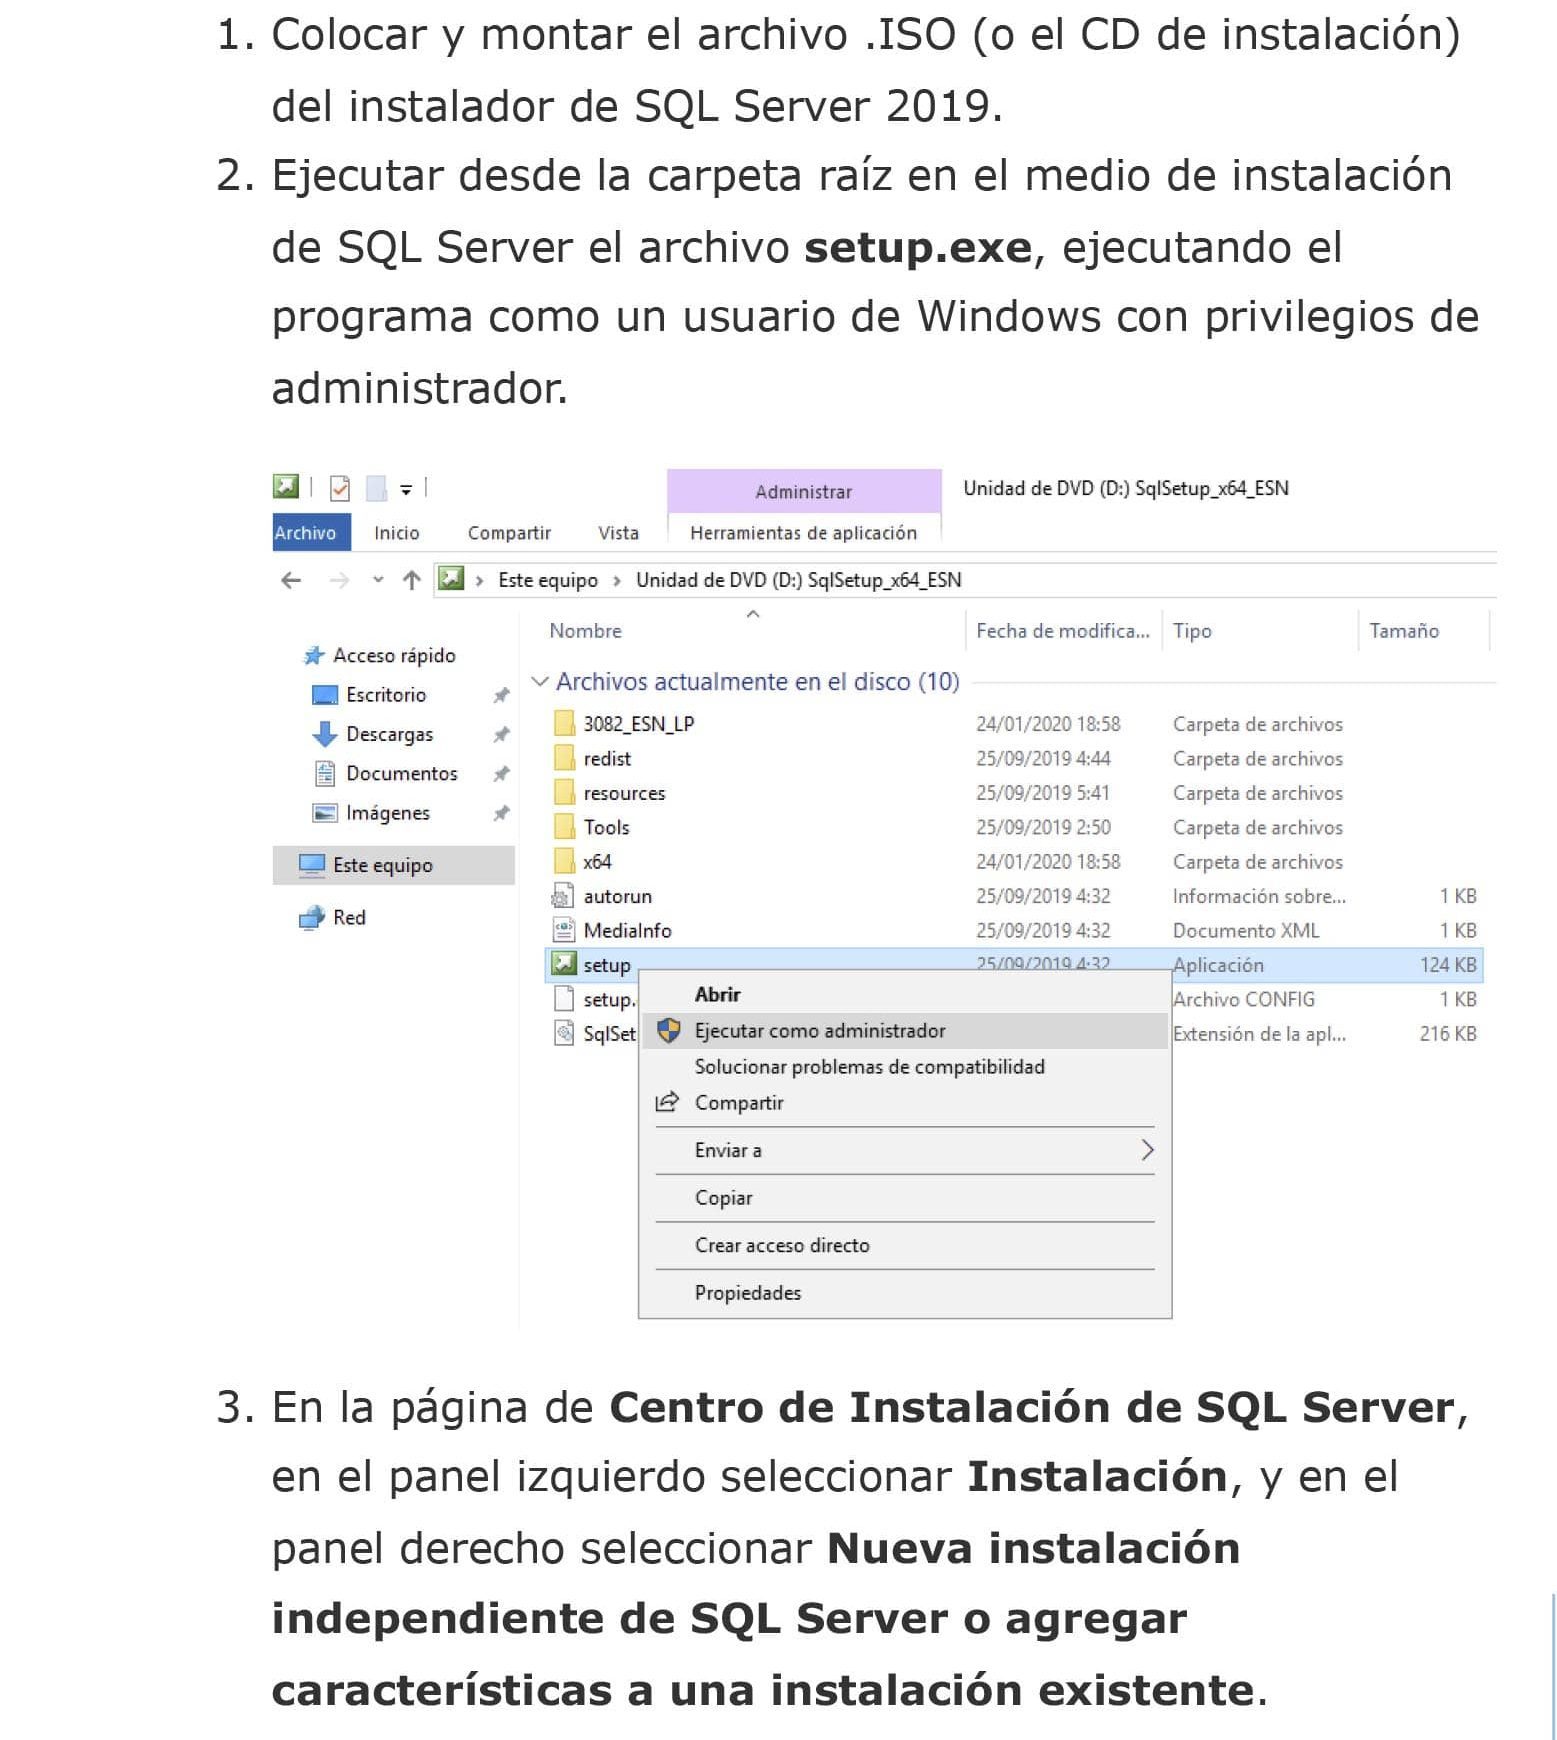Sort files by the Nombre column header
Screen dimensions: 1557x1740
click(585, 631)
